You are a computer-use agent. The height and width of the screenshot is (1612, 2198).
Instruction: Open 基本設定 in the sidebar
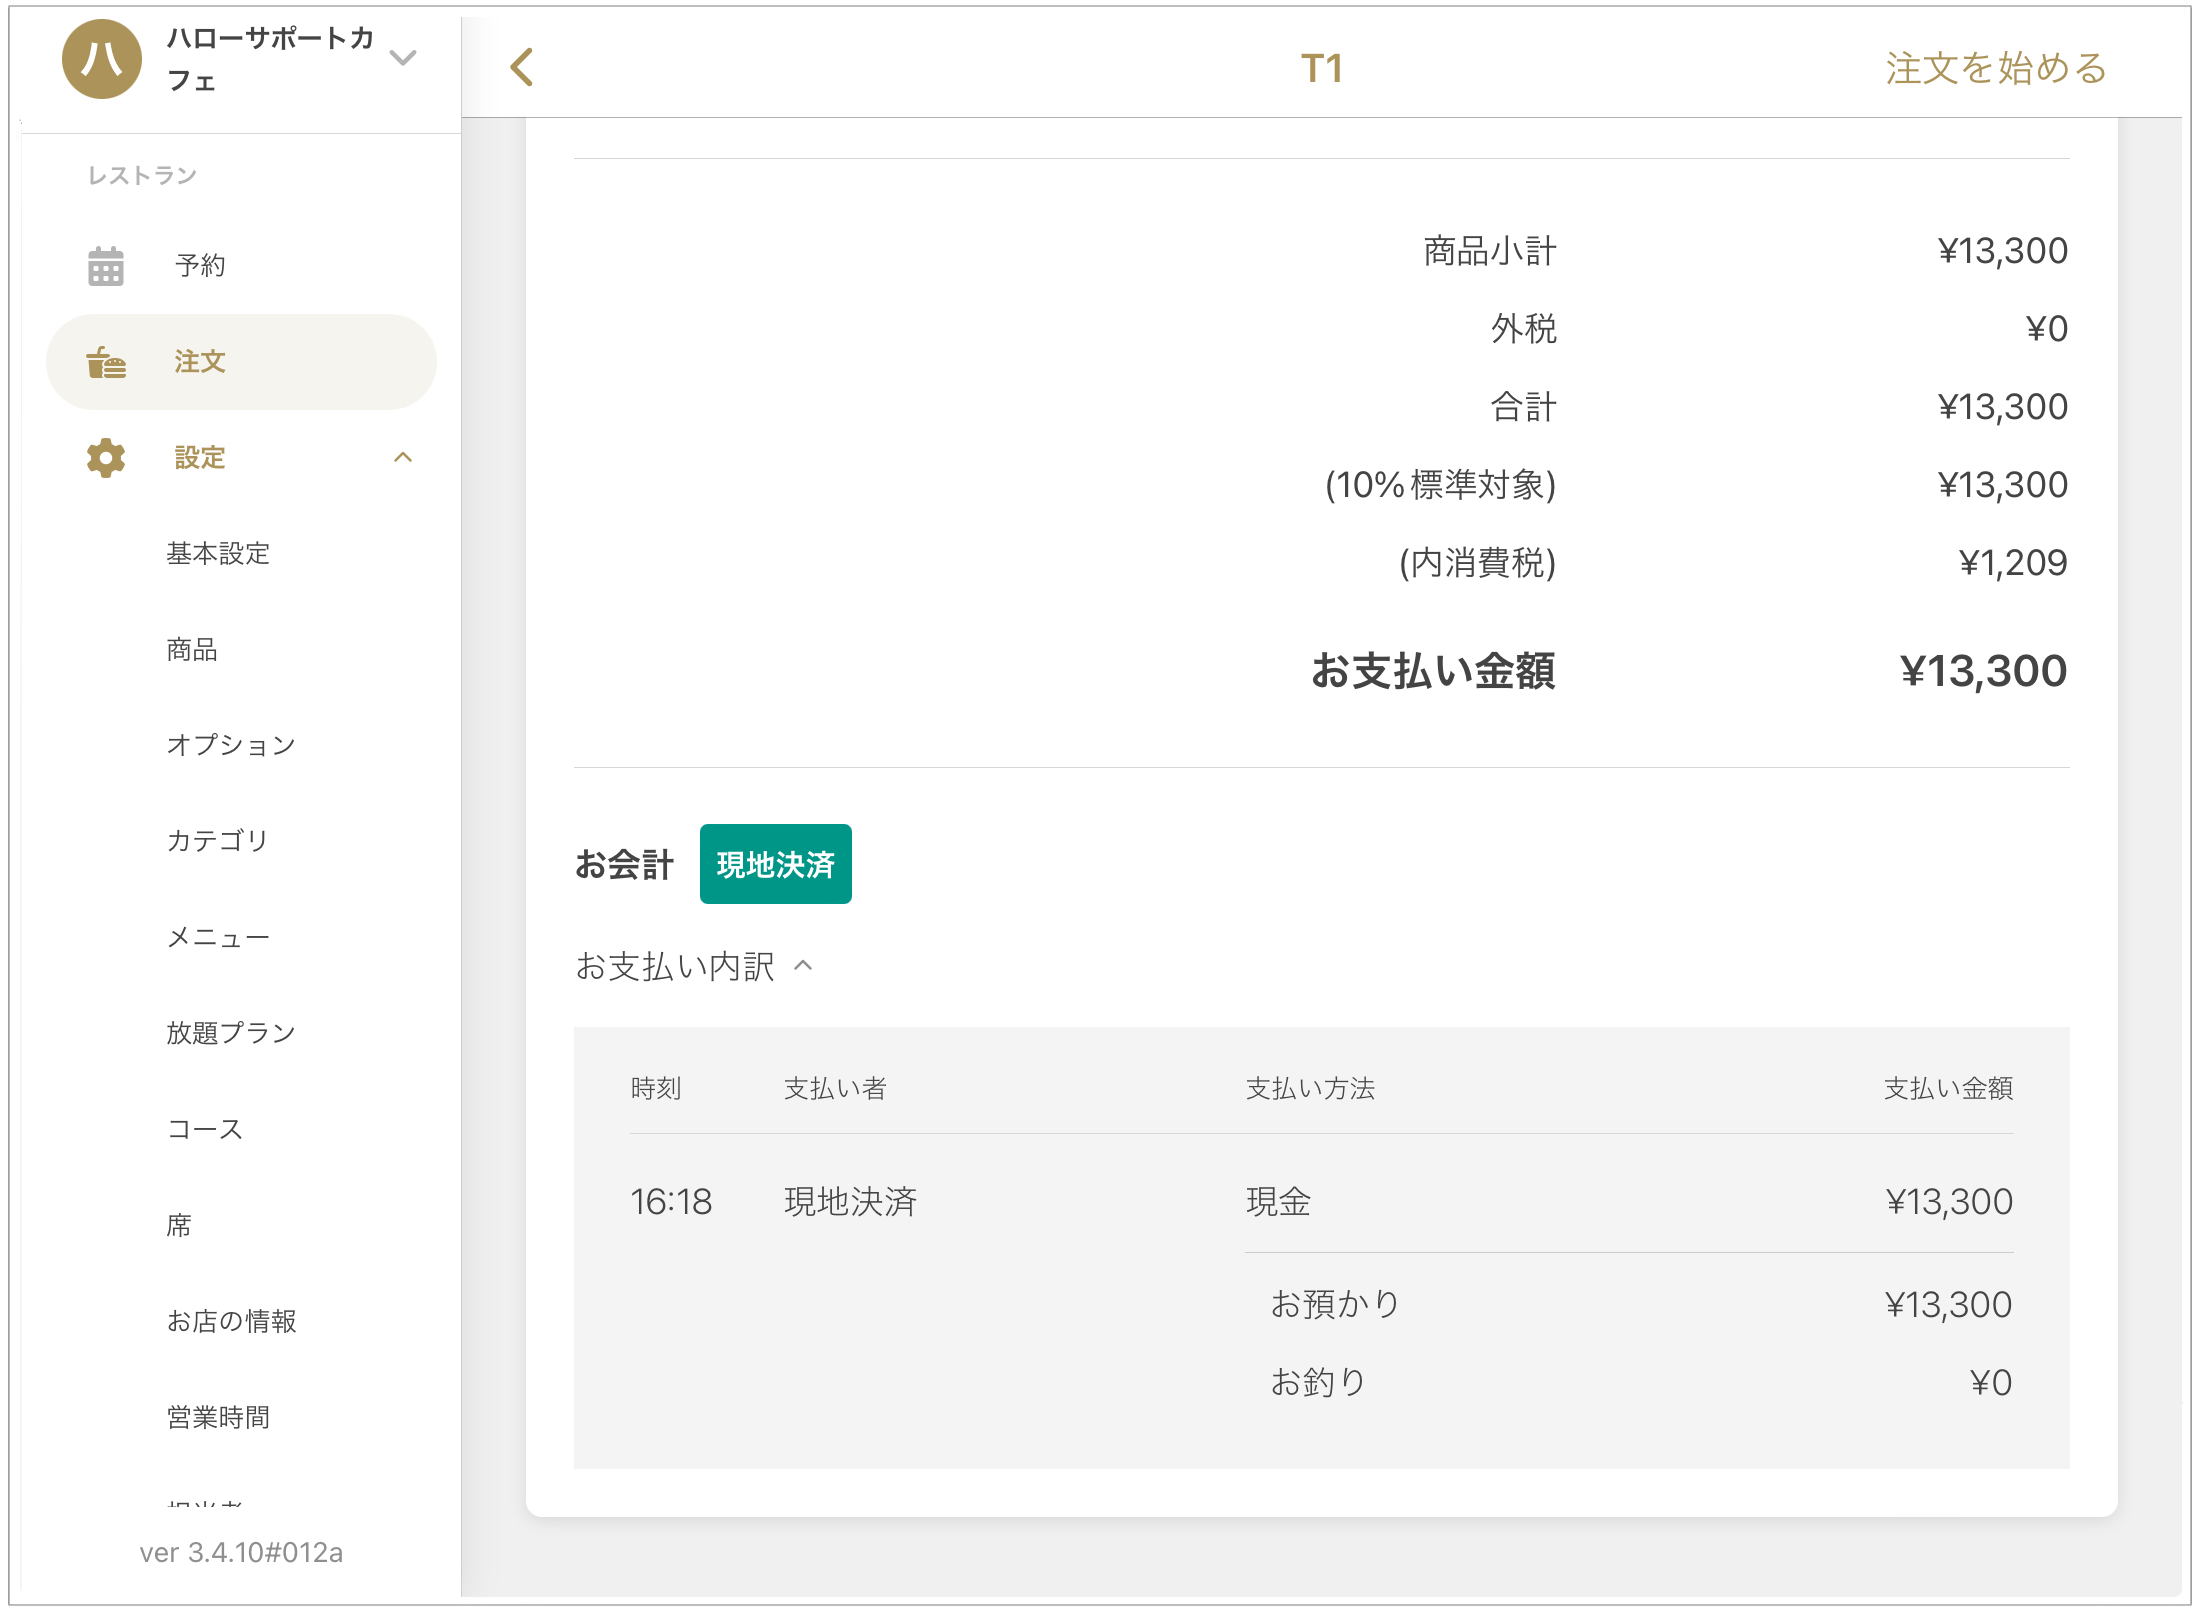tap(218, 554)
